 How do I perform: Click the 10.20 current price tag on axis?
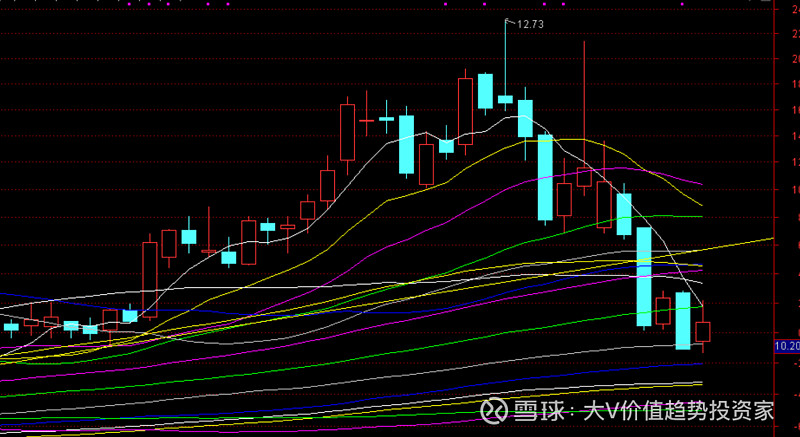tap(787, 347)
